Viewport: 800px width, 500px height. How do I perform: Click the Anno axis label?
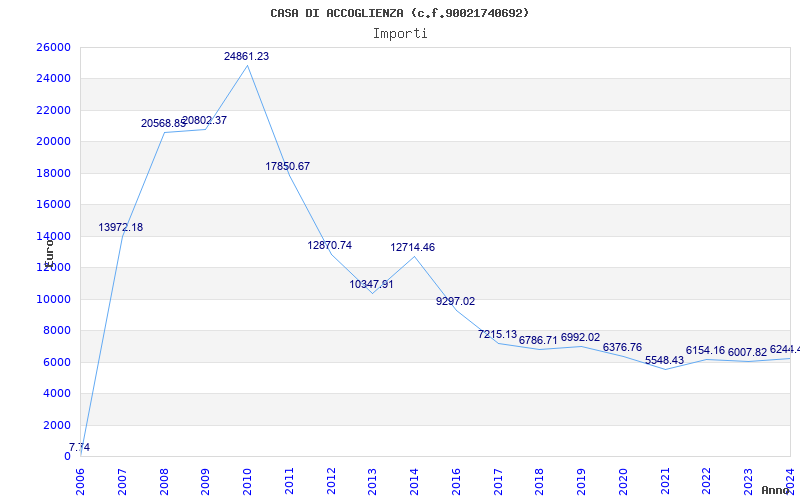775,490
